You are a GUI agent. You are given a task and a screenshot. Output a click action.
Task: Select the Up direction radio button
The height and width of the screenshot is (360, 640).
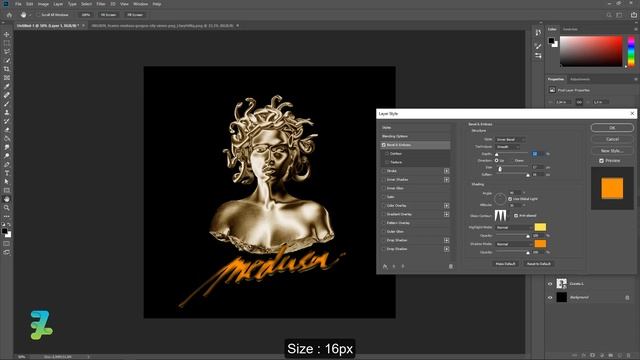tap(496, 160)
